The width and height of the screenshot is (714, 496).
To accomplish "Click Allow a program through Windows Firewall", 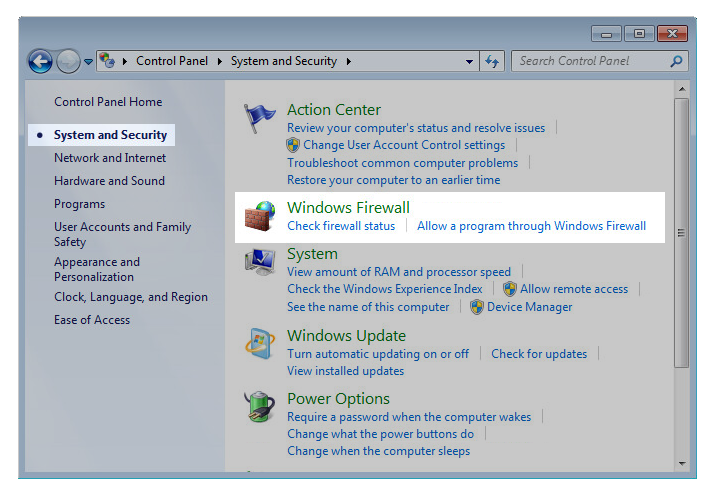I will pos(531,226).
